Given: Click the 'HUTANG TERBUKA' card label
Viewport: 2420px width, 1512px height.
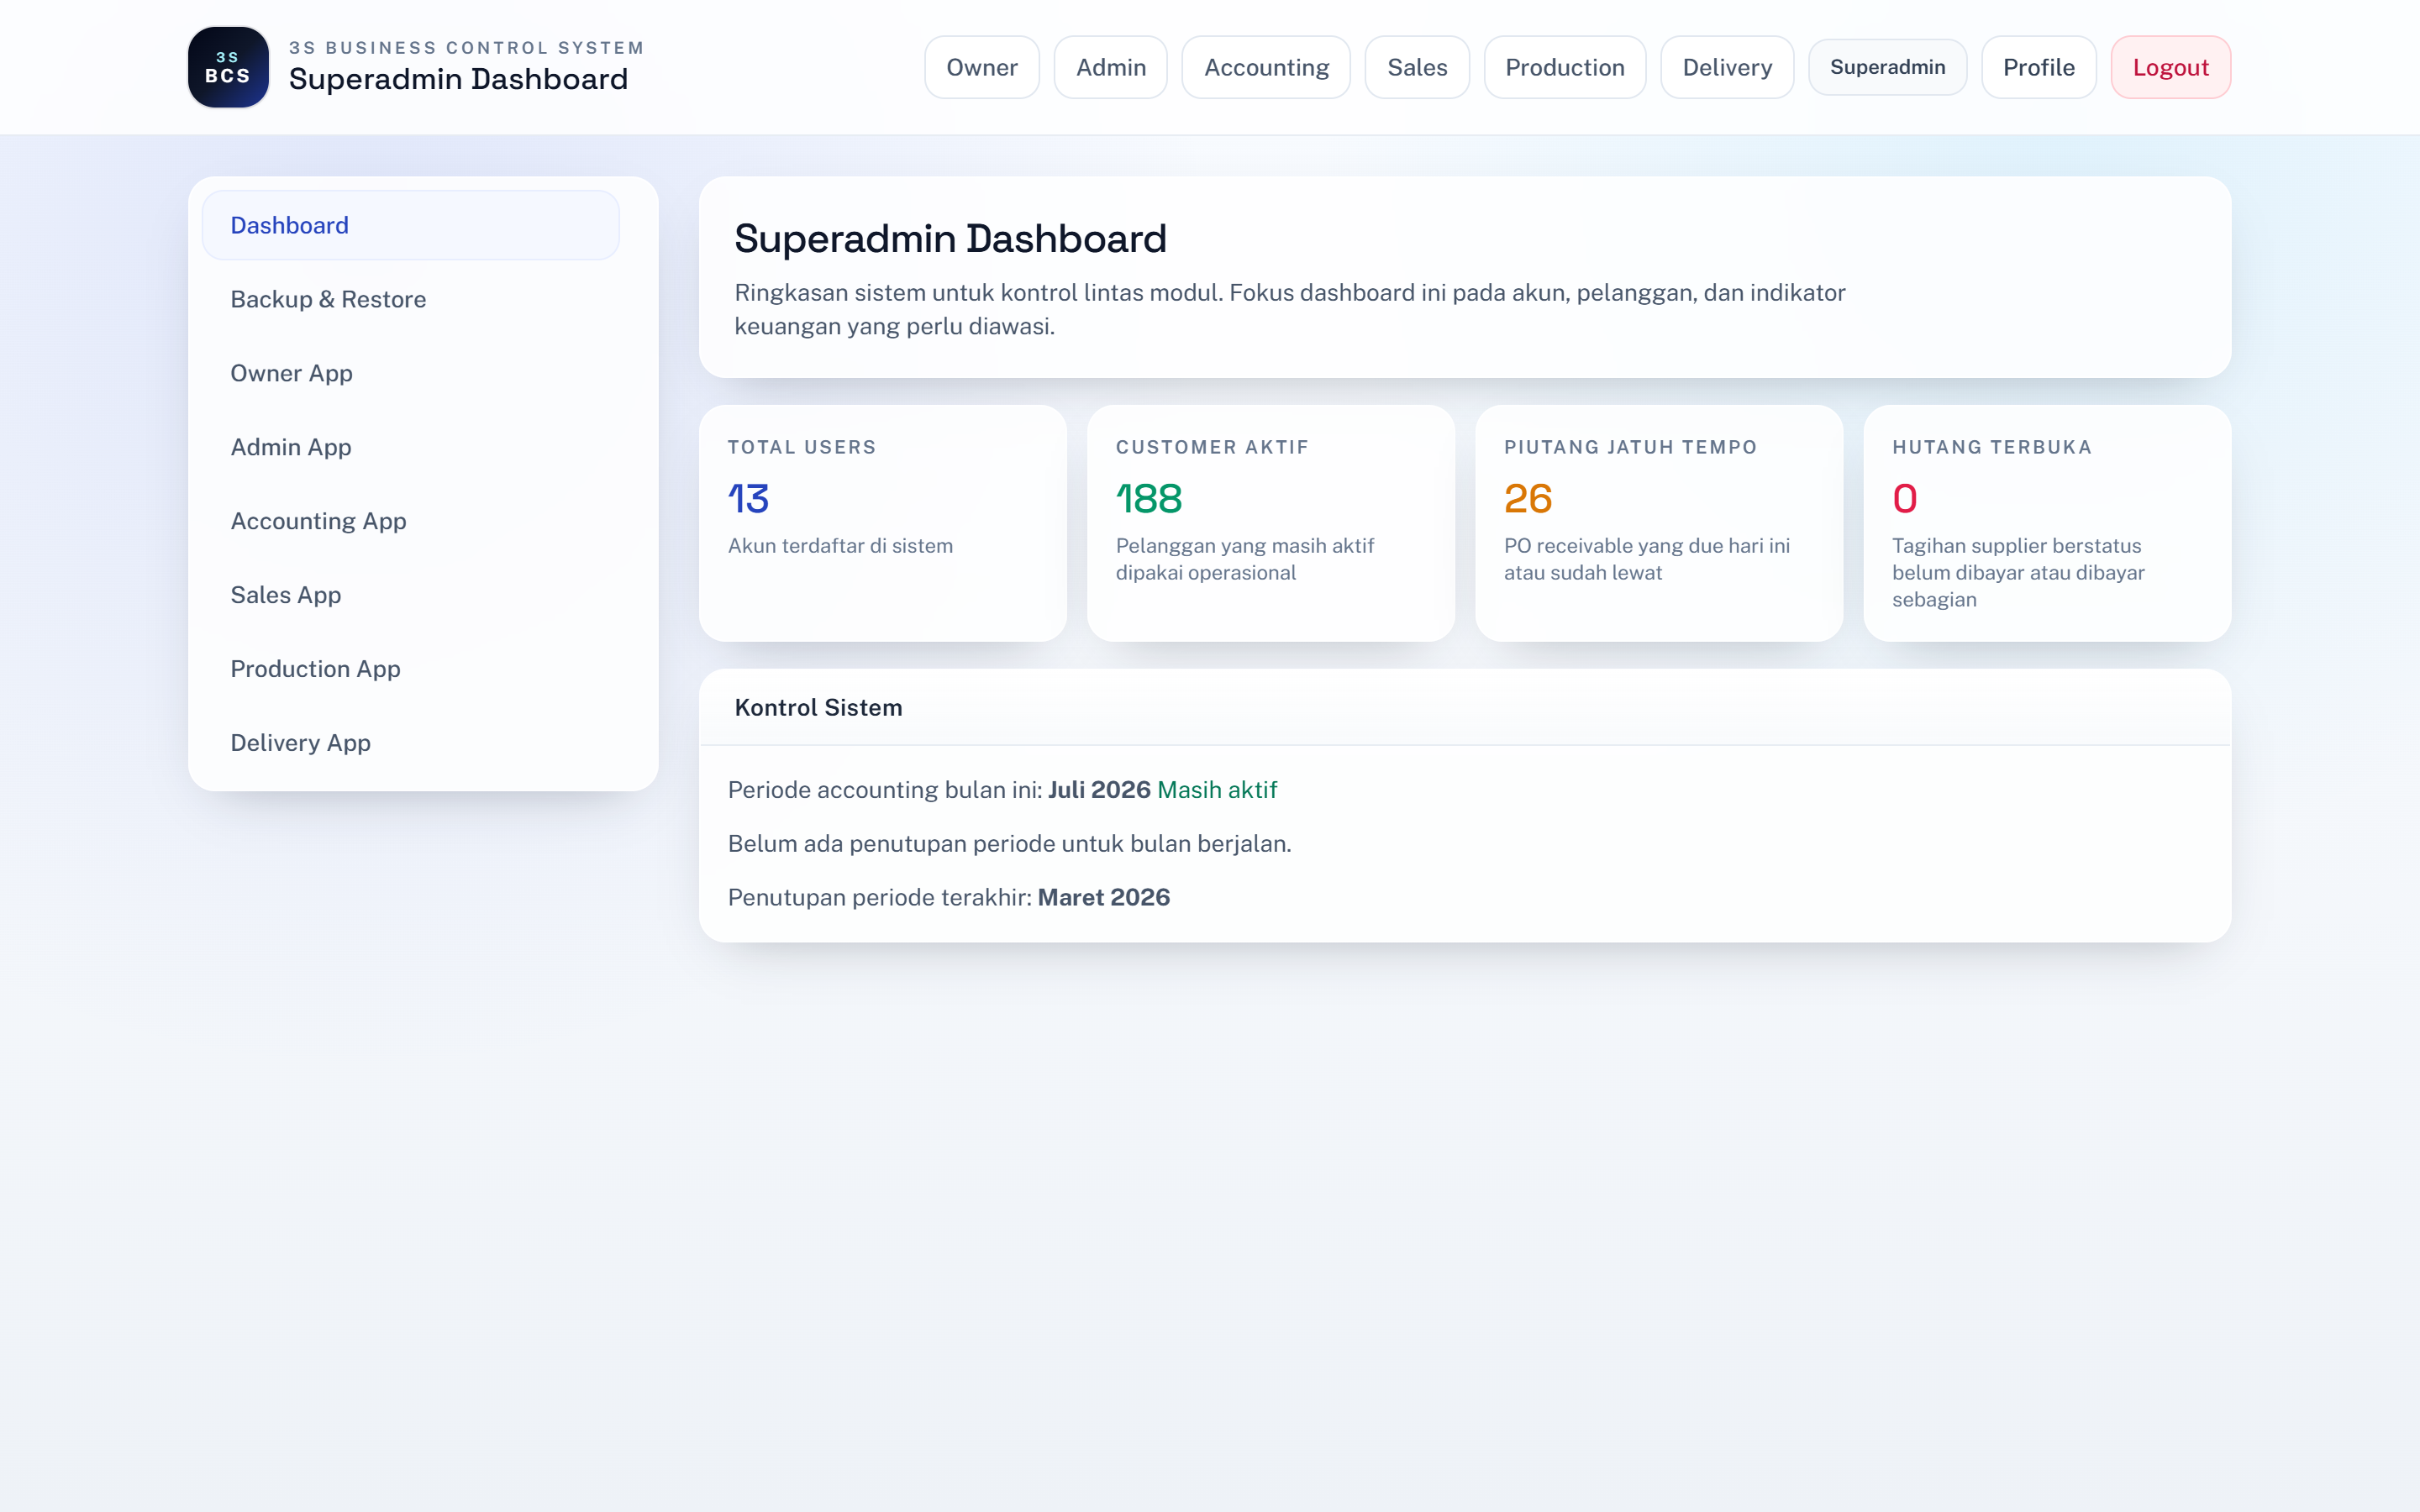Looking at the screenshot, I should point(1992,447).
